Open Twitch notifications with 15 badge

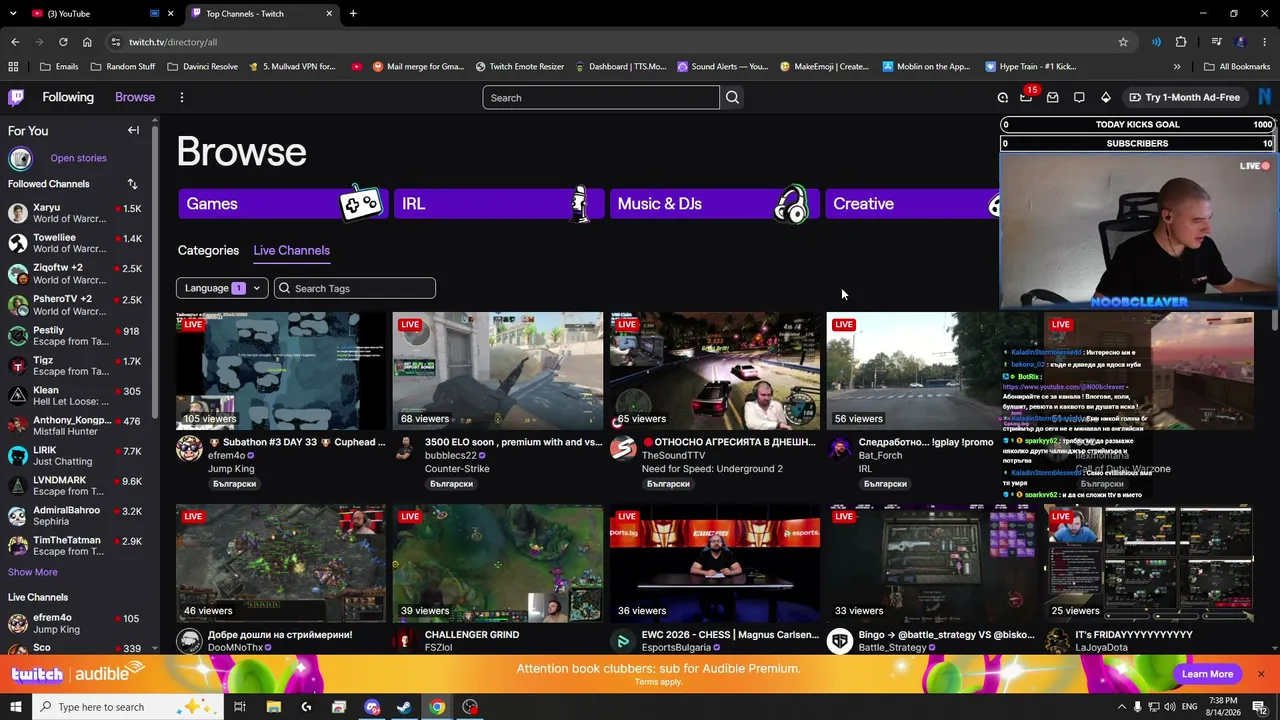click(x=1026, y=97)
